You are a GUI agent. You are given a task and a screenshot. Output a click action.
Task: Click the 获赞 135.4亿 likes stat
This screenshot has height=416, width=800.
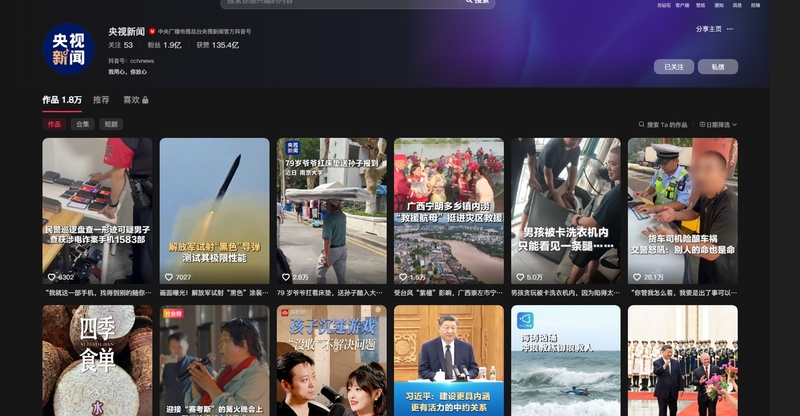218,45
